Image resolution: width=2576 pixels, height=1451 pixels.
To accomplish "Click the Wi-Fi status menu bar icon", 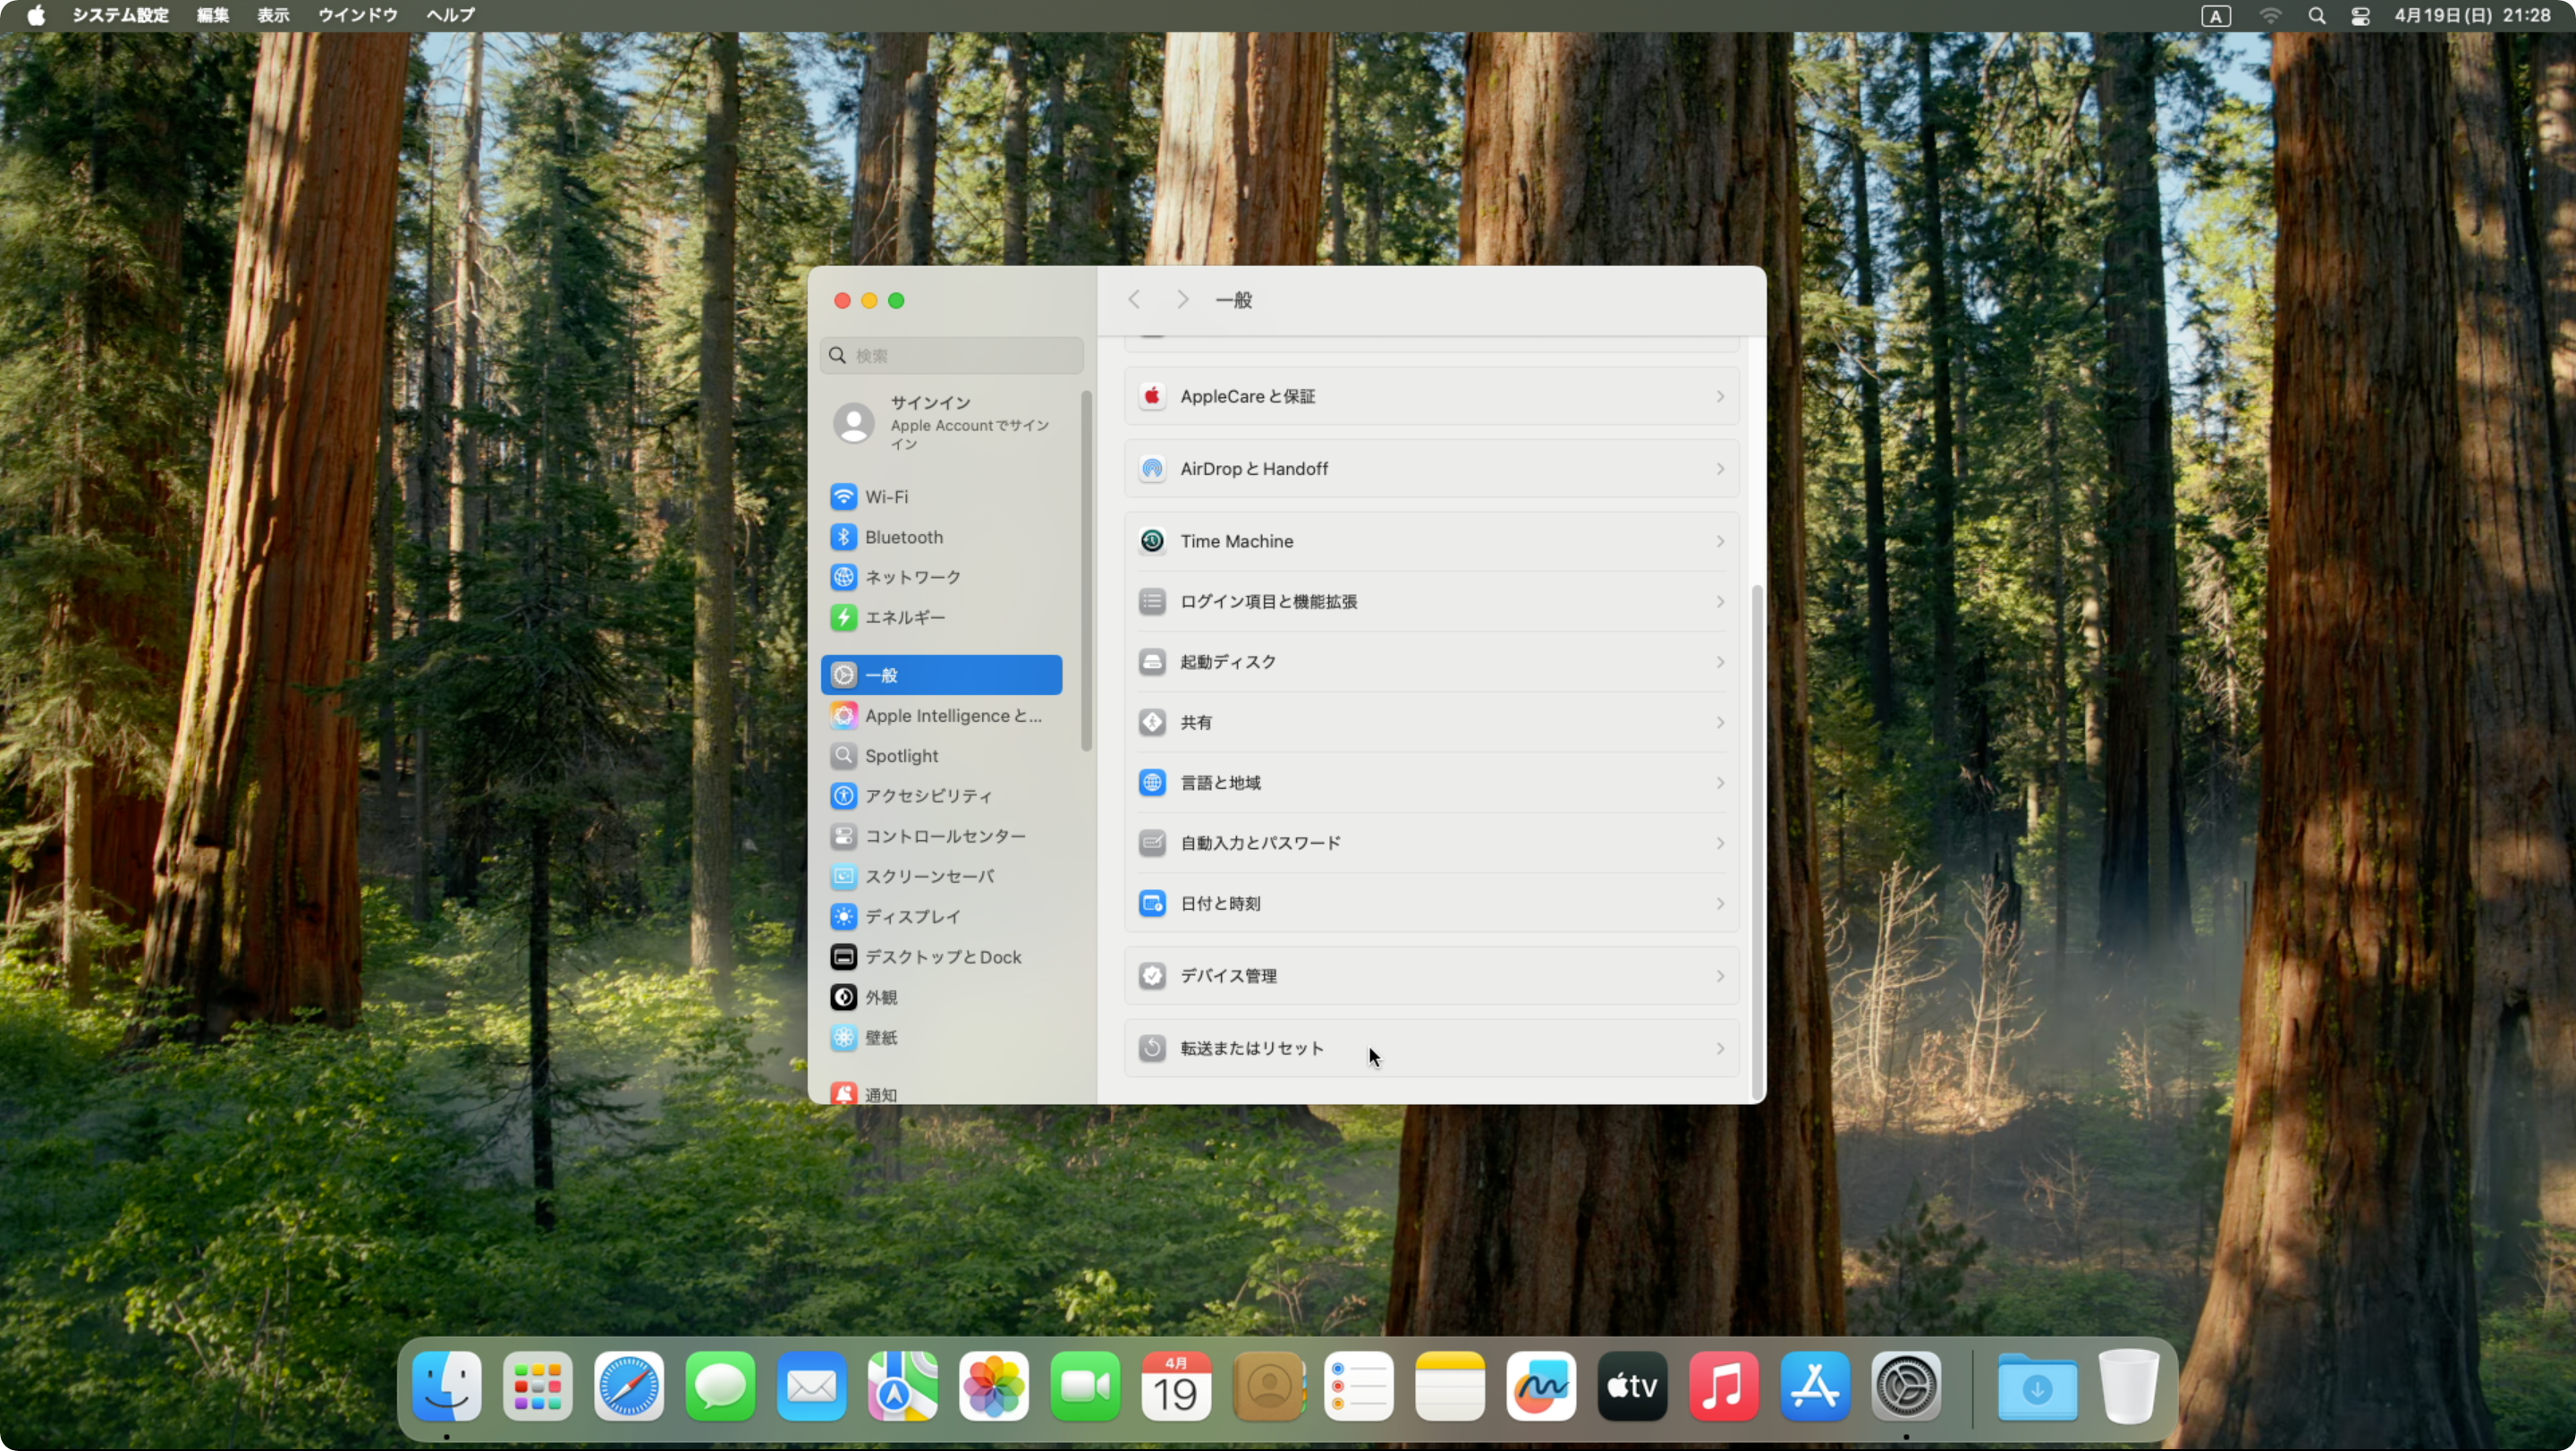I will 2270,15.
